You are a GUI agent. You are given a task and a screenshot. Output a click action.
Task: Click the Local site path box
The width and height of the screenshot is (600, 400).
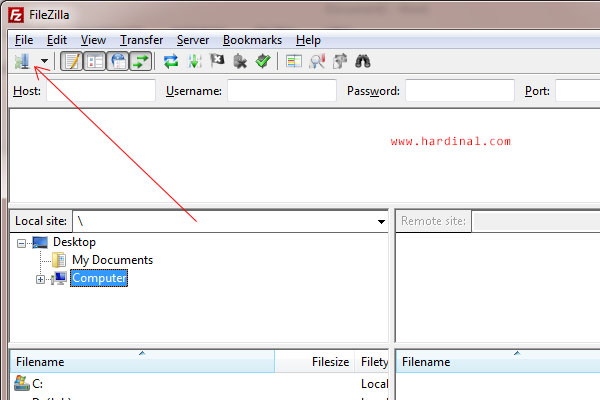[x=230, y=221]
